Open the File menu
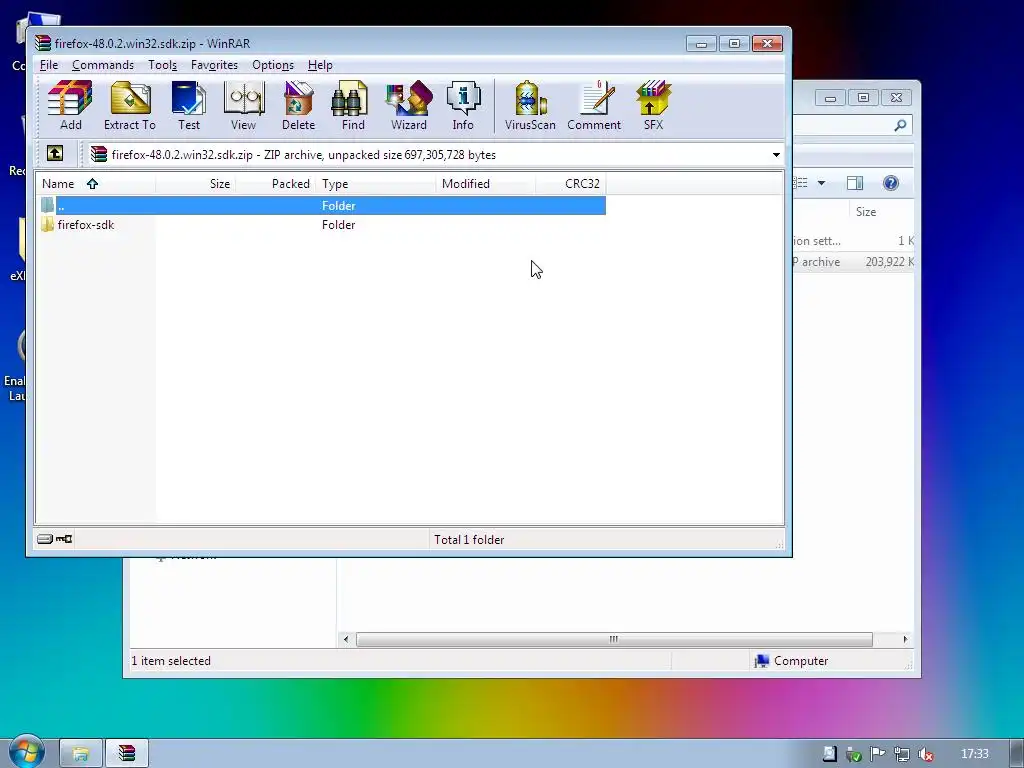This screenshot has width=1024, height=768. [x=49, y=65]
